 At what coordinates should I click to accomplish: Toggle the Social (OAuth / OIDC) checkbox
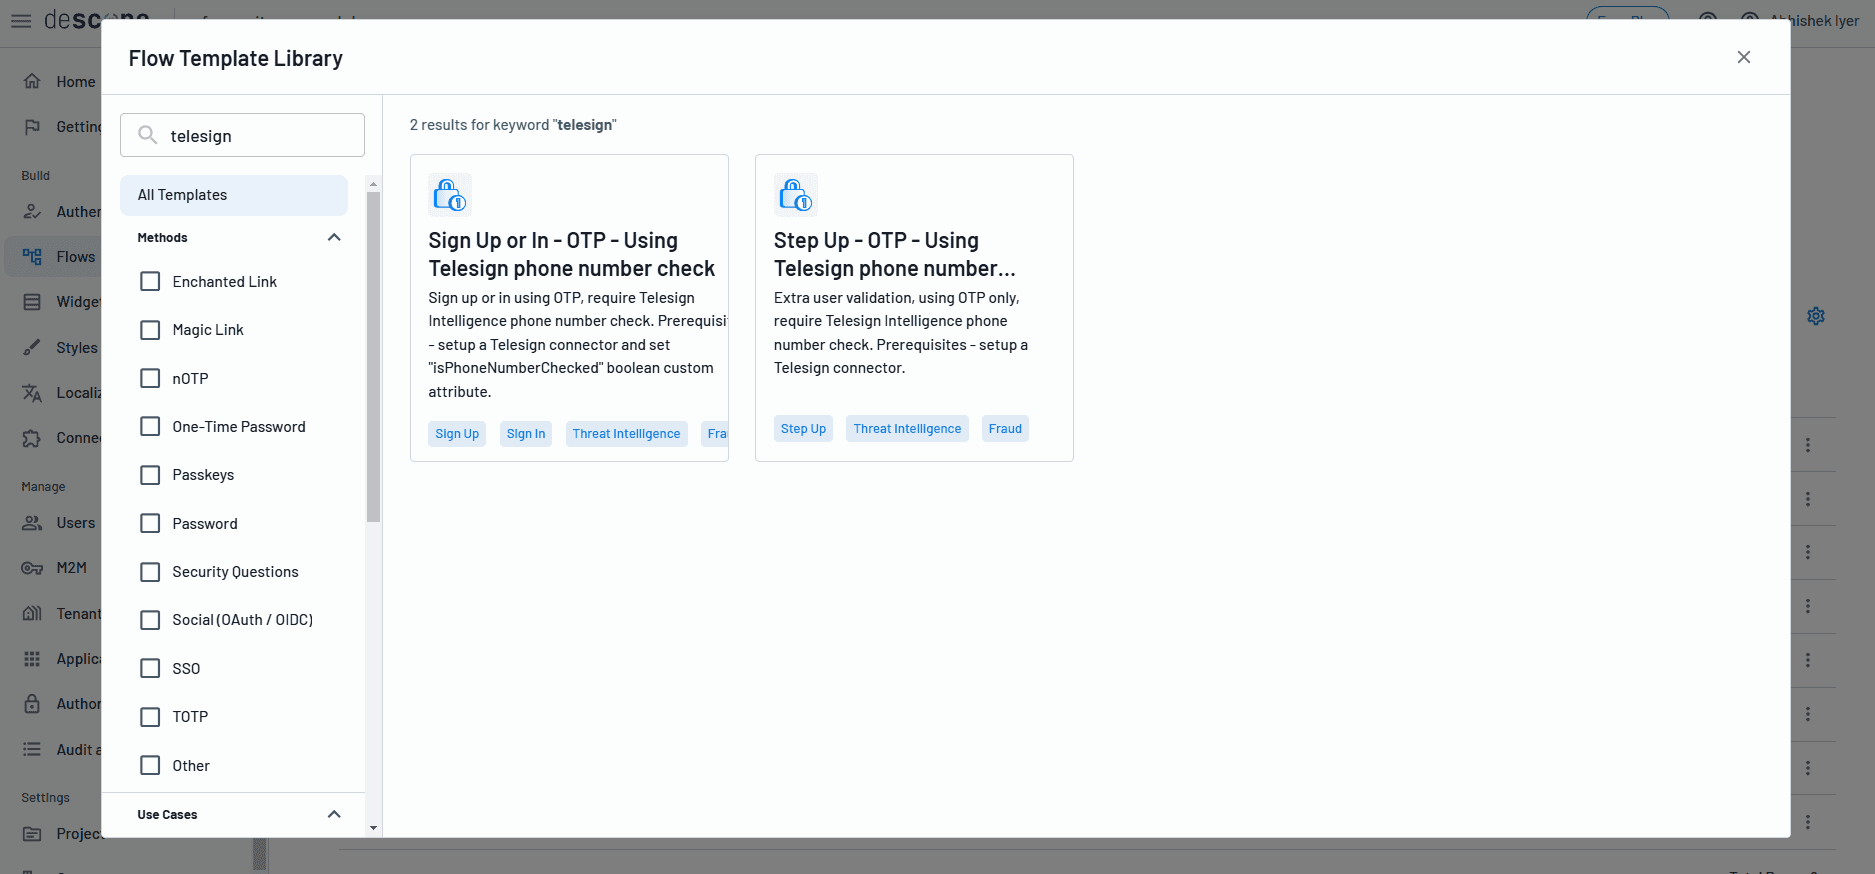coord(150,620)
